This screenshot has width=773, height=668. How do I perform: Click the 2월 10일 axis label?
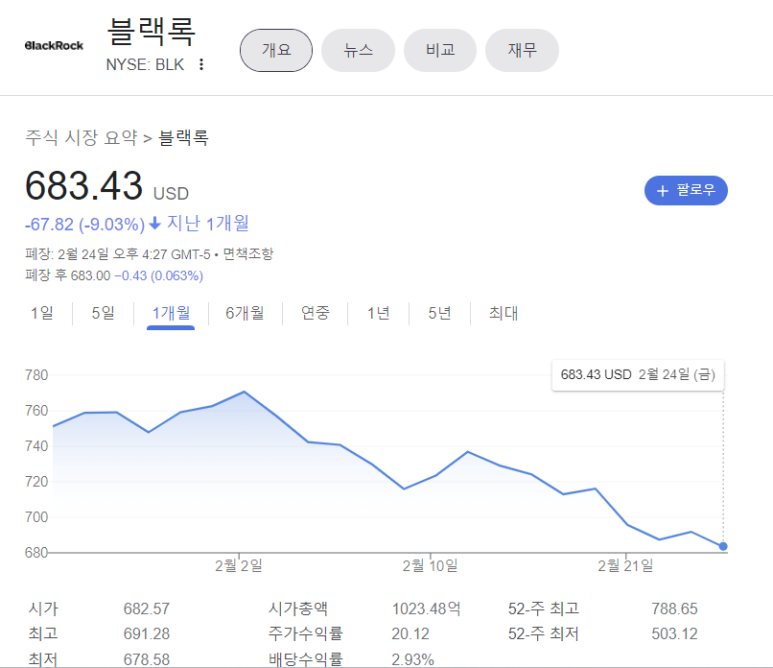coord(430,565)
